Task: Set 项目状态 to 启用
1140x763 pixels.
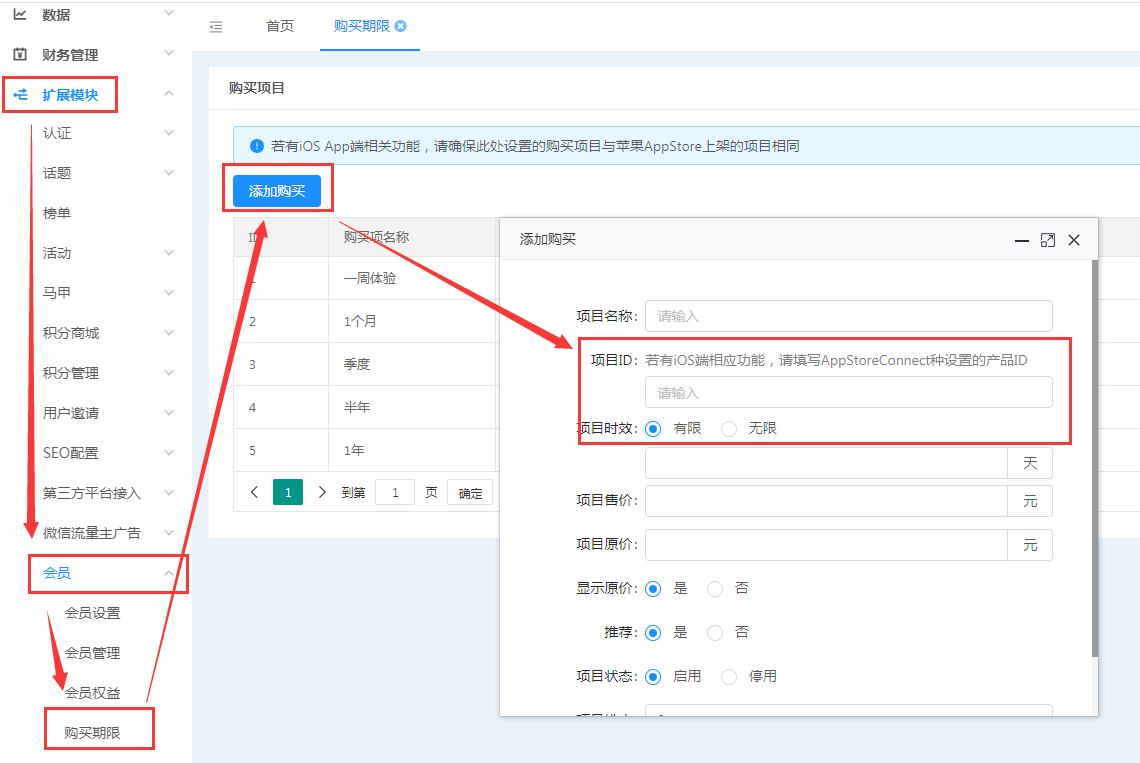Action: [654, 677]
